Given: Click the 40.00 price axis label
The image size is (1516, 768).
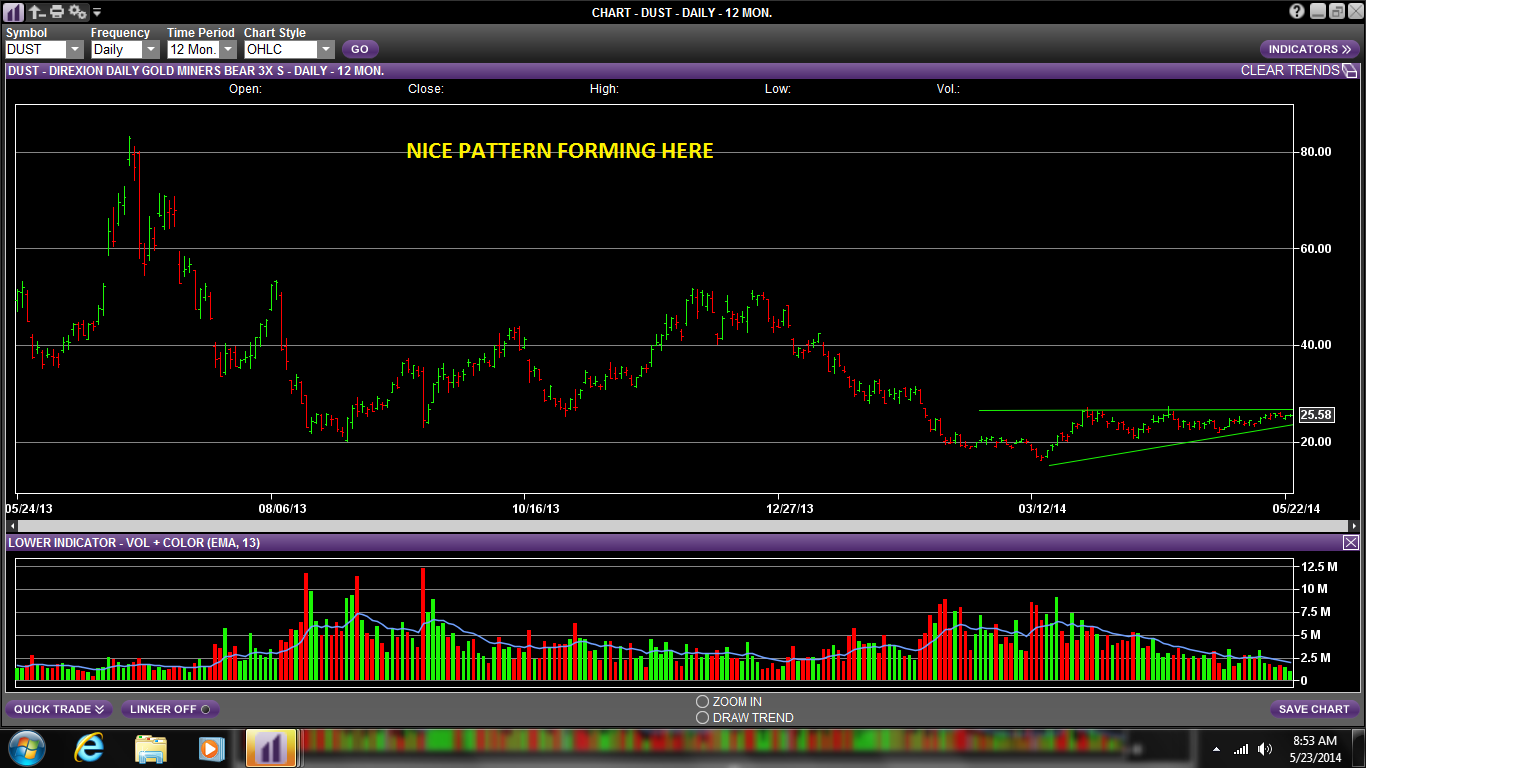Looking at the screenshot, I should (1315, 345).
